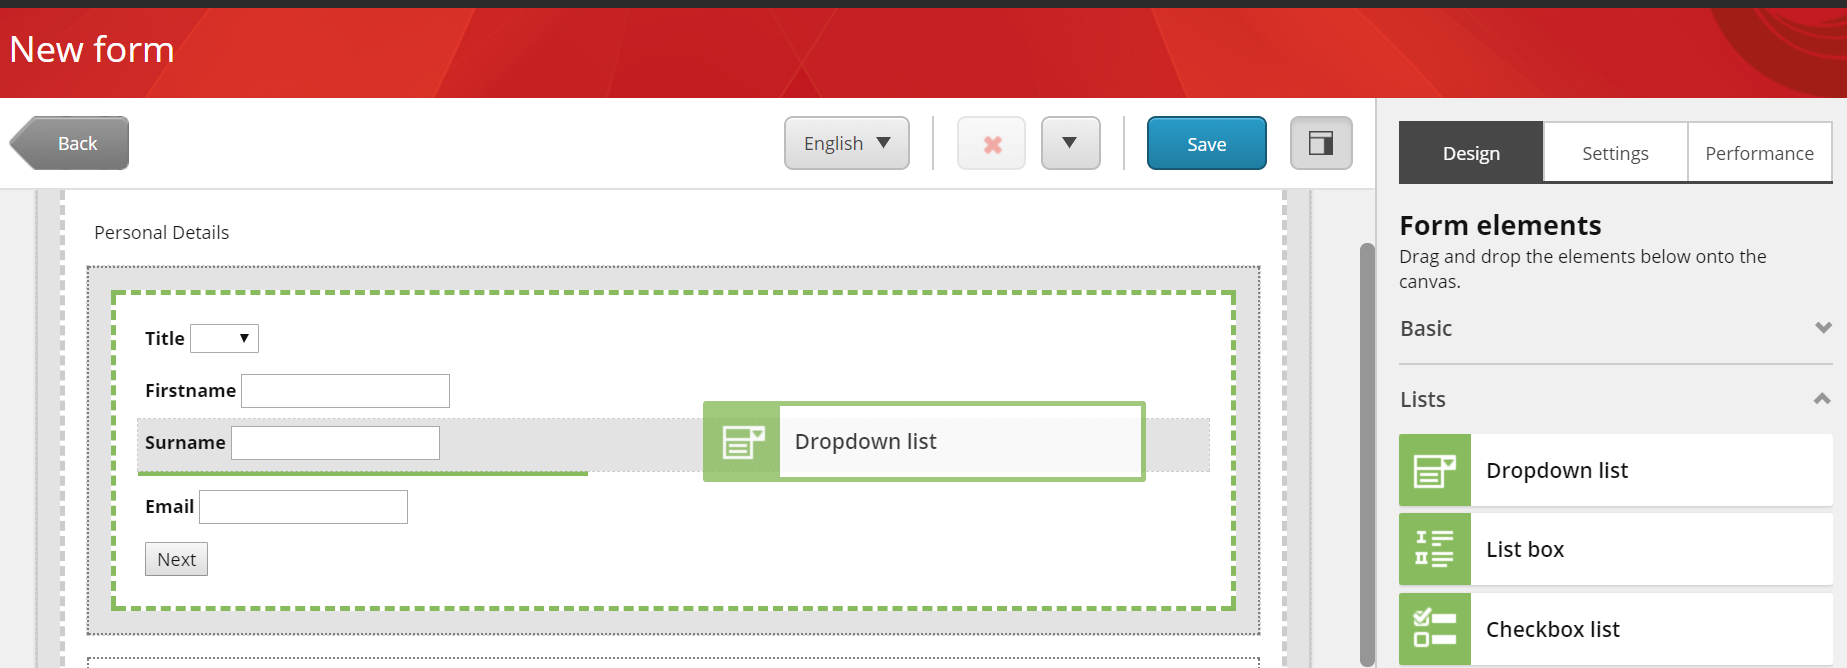Open the English language dropdown
This screenshot has height=668, width=1847.
pyautogui.click(x=847, y=143)
